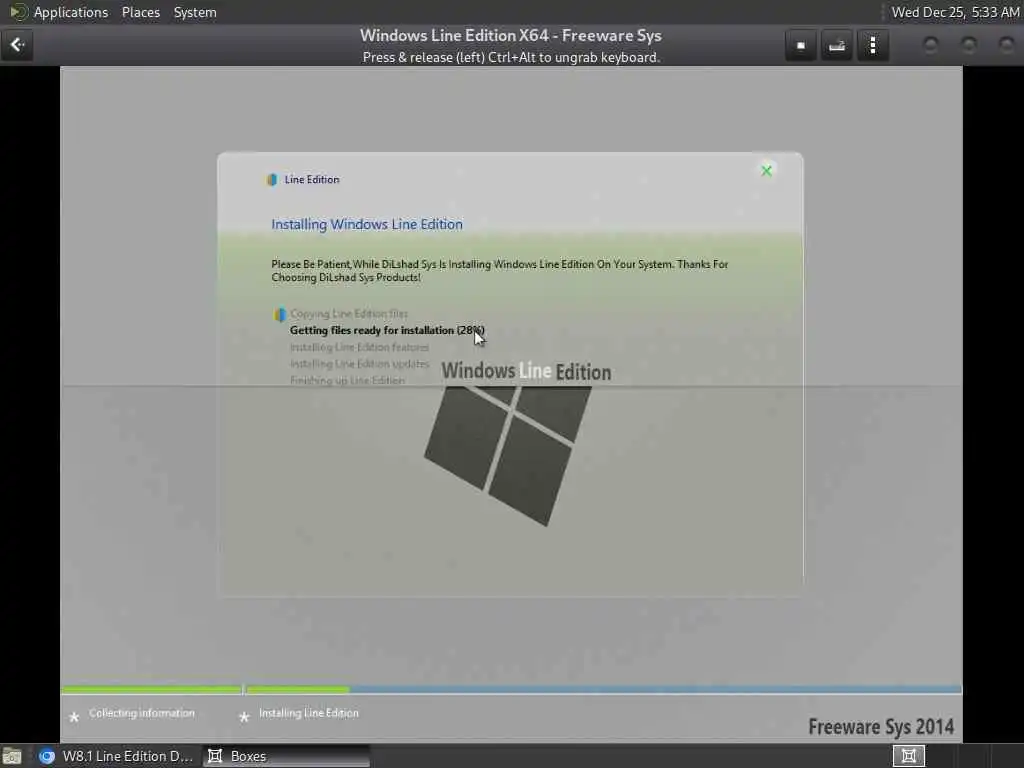This screenshot has height=768, width=1024.
Task: Open the three-dot menu in Boxes header
Action: 872,45
